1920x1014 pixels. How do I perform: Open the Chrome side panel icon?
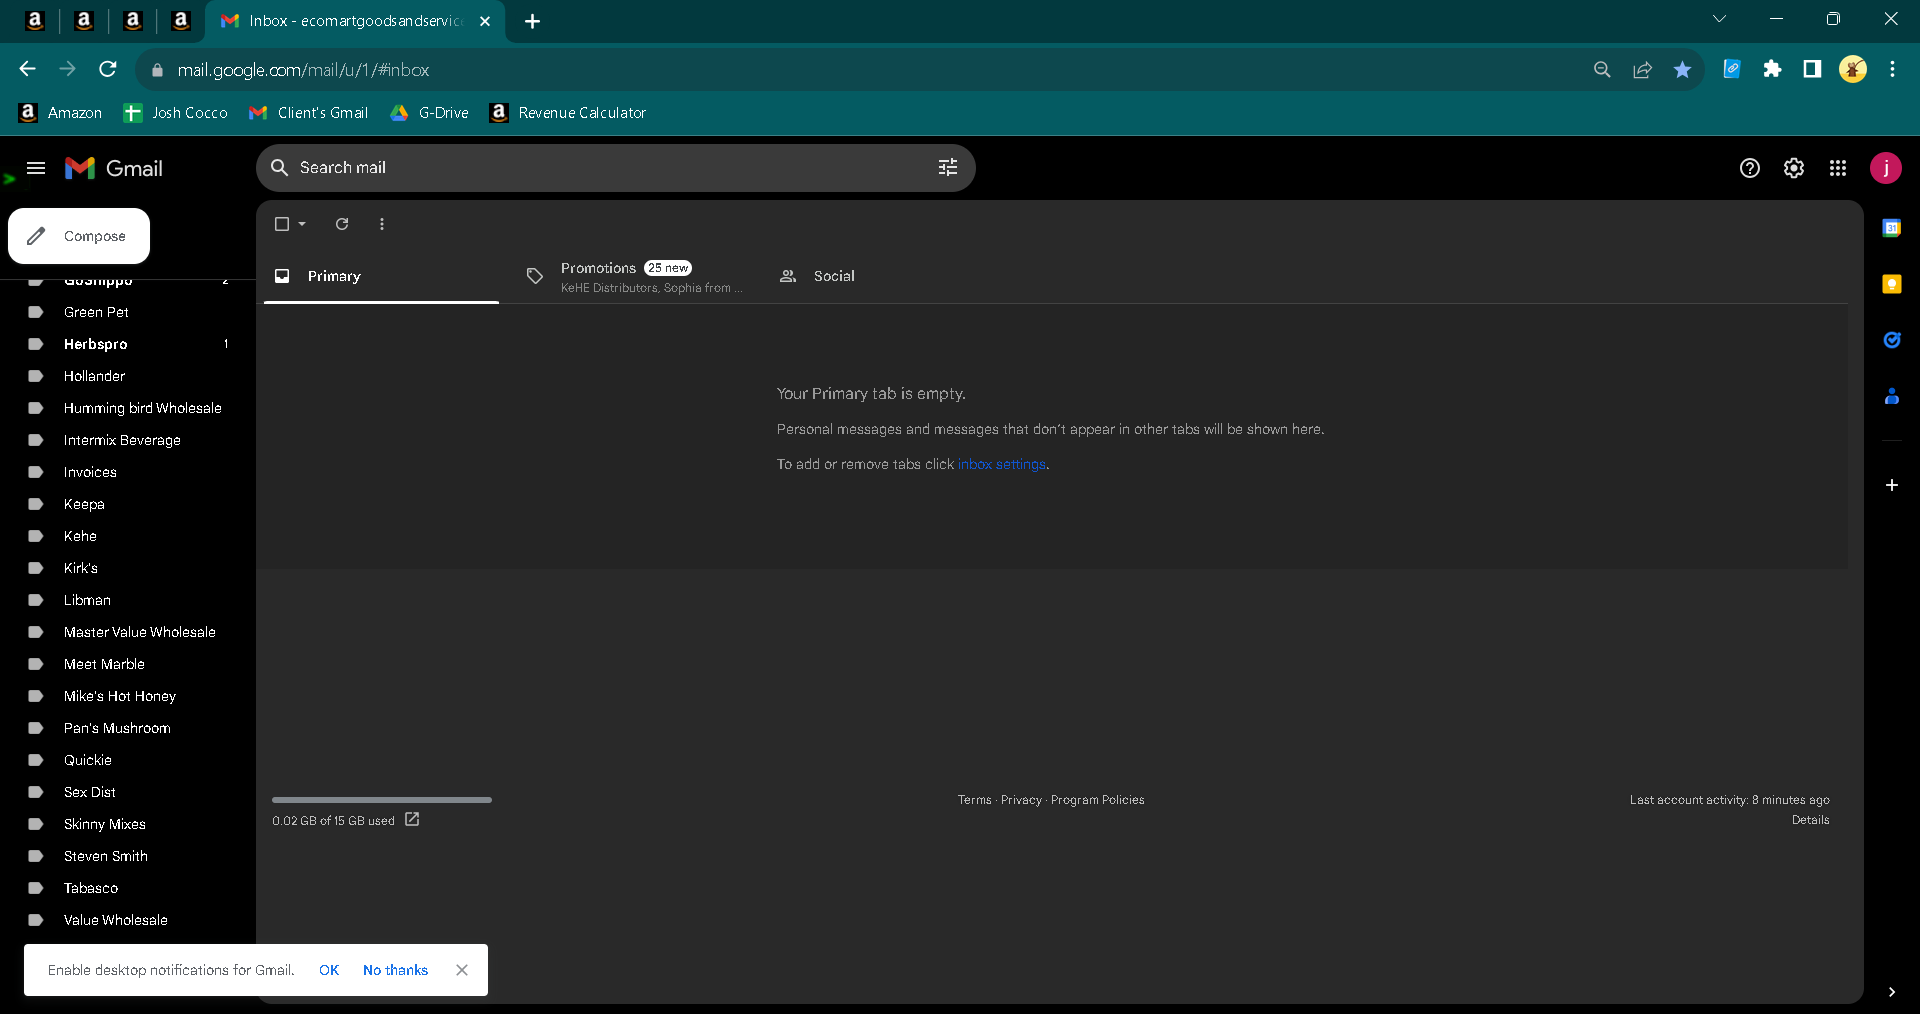[x=1812, y=69]
